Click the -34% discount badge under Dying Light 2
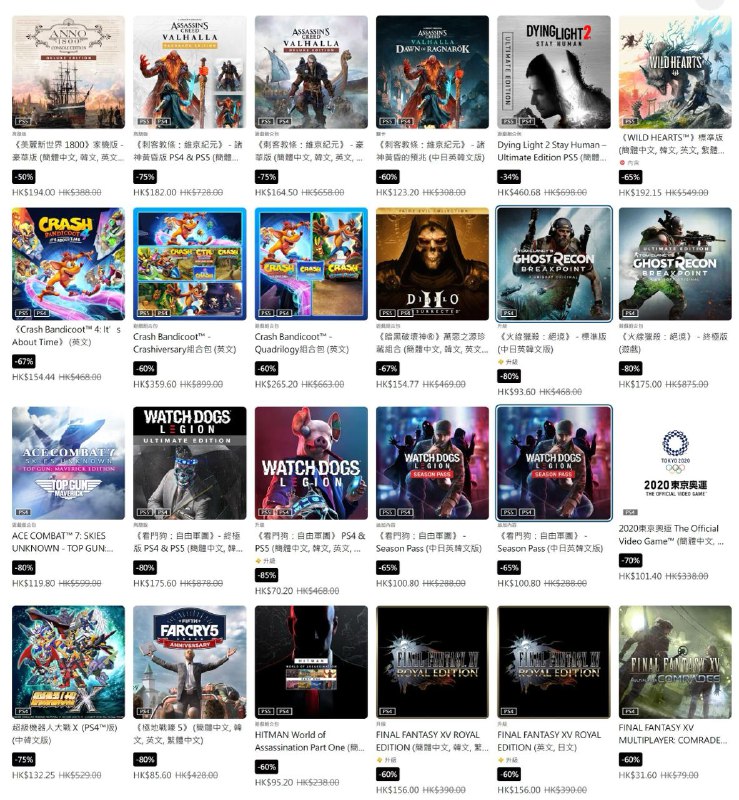Screen dimensions: 739x800 tap(509, 177)
